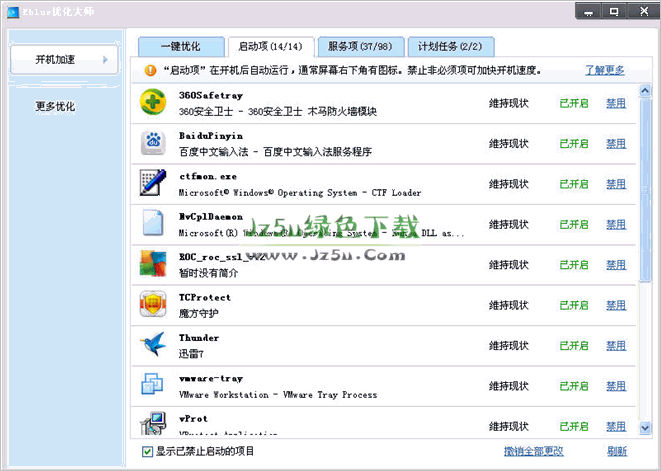This screenshot has width=661, height=471.
Task: Click 已开启 status for 360Safetray
Action: pos(574,103)
